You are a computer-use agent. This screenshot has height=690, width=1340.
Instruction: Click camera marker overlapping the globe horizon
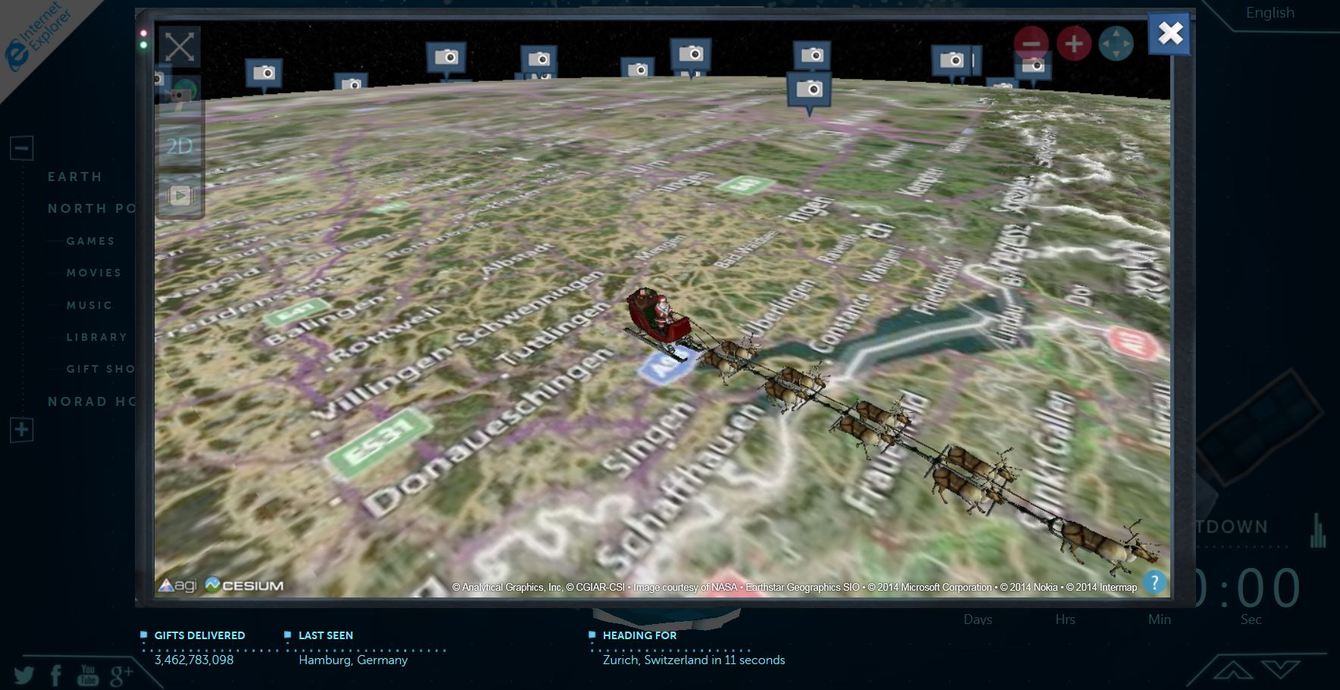point(809,91)
